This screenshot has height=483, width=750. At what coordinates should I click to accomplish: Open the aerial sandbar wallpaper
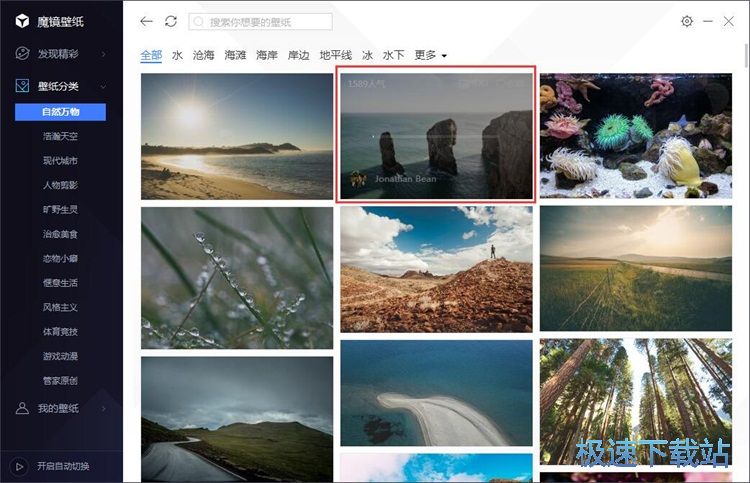pyautogui.click(x=436, y=393)
